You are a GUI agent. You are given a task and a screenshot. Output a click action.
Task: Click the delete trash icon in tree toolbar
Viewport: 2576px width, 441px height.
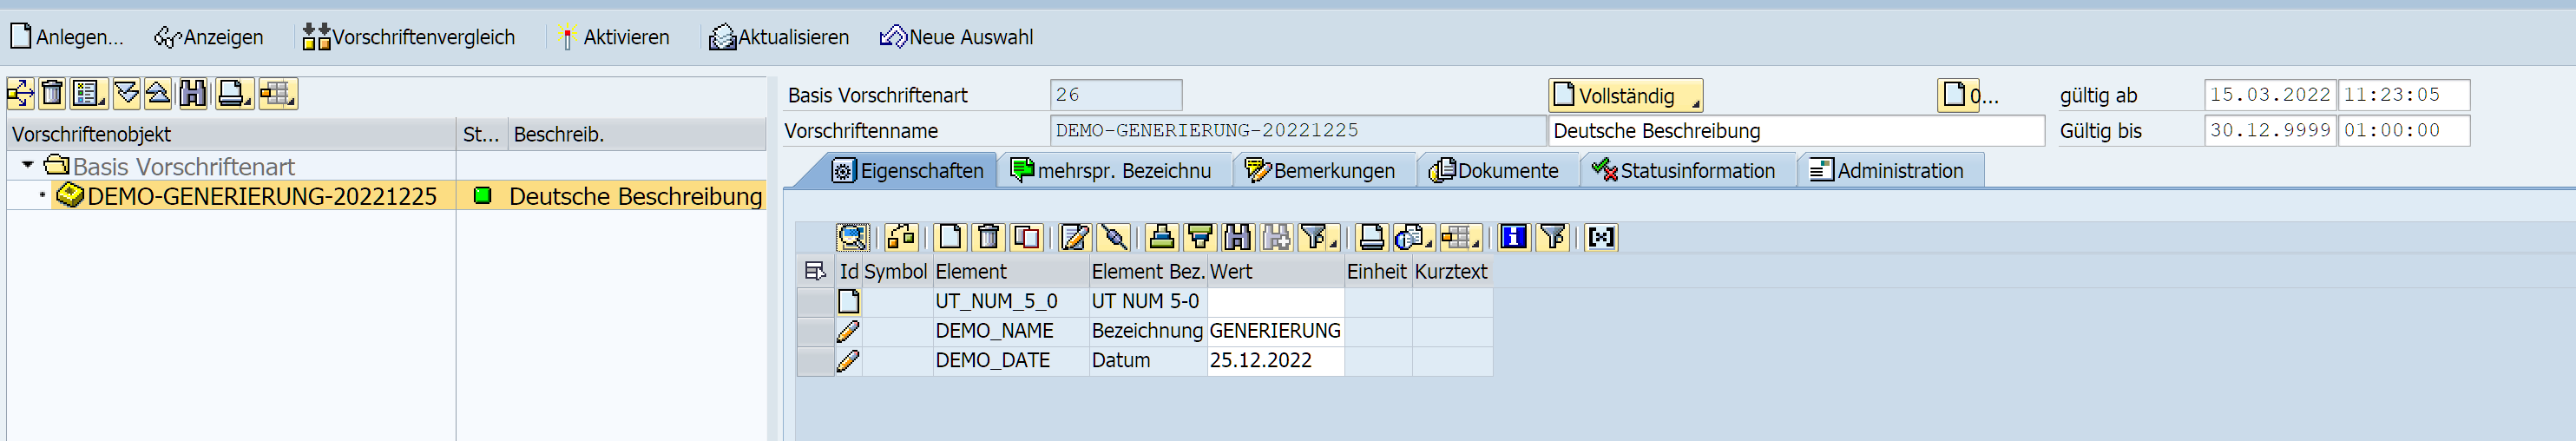[x=53, y=94]
